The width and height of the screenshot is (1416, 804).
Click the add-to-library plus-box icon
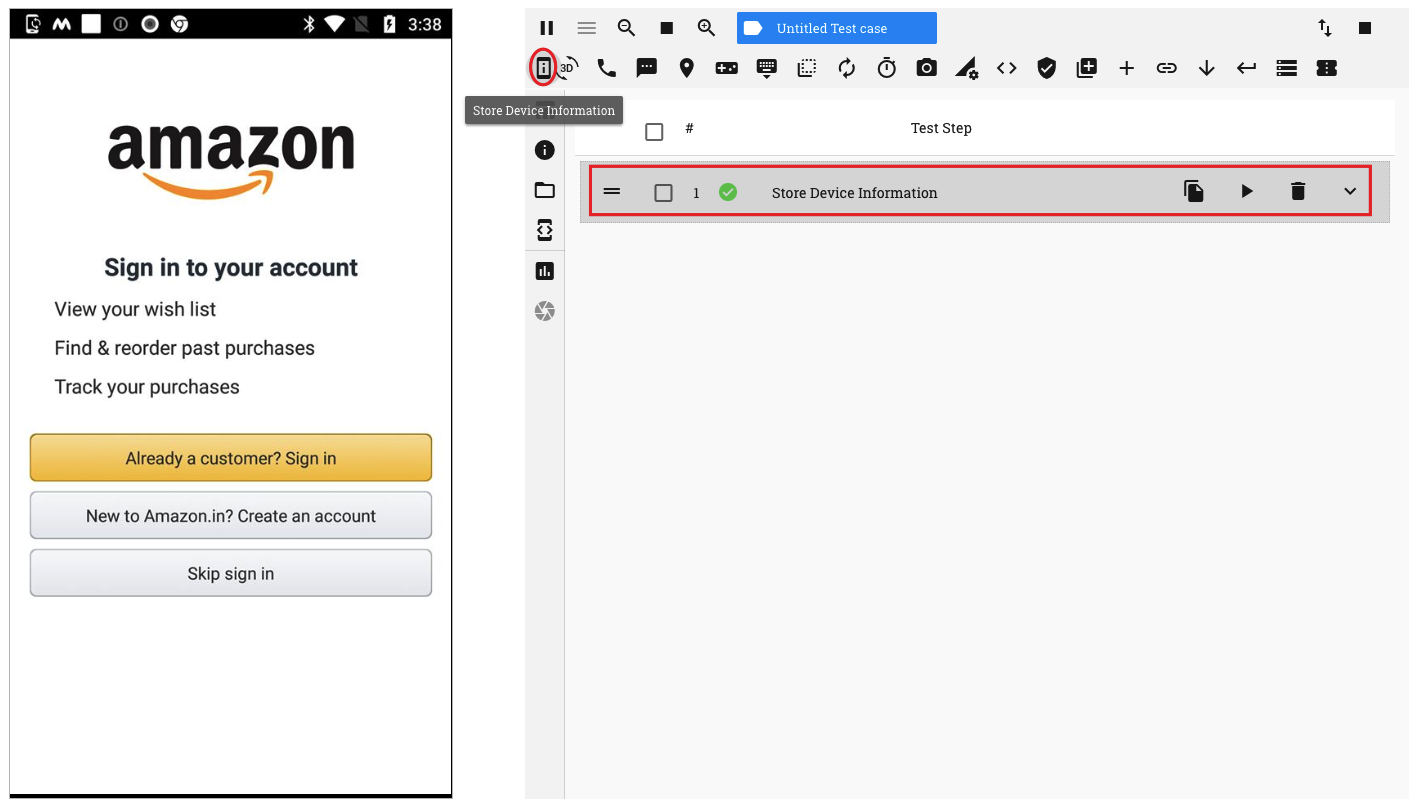point(1087,67)
